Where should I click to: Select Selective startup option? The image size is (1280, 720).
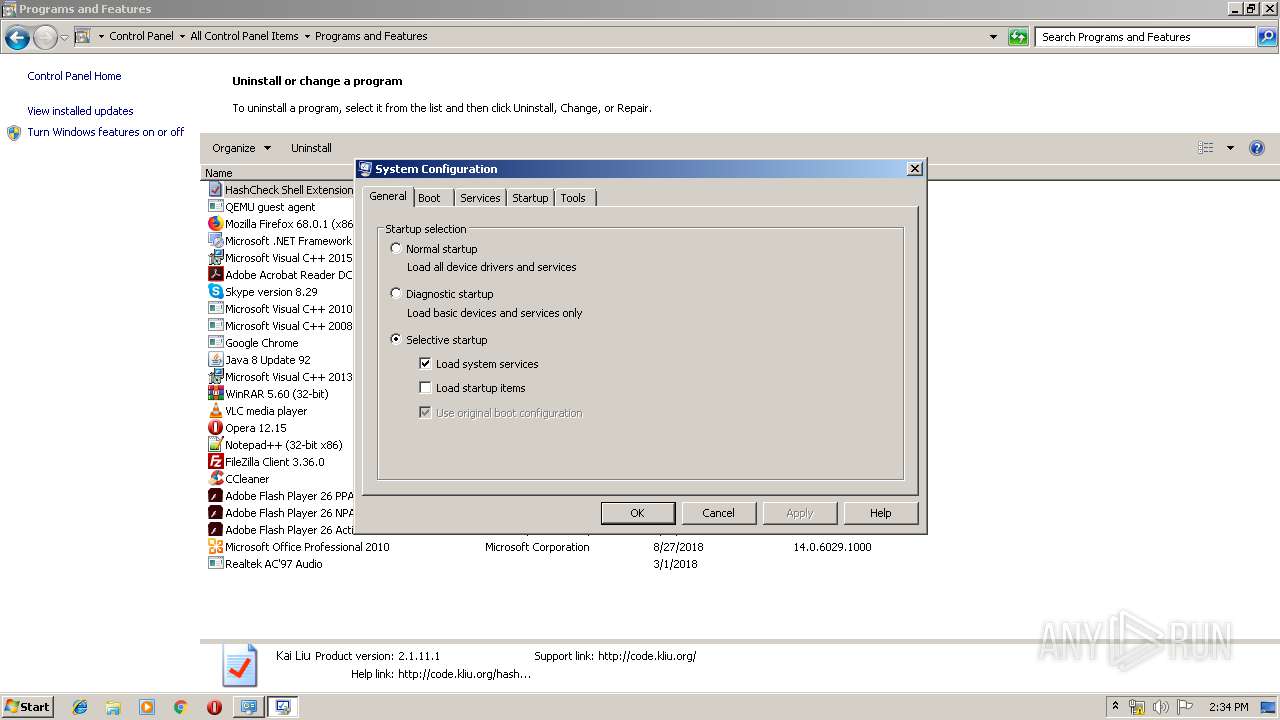pyautogui.click(x=396, y=340)
